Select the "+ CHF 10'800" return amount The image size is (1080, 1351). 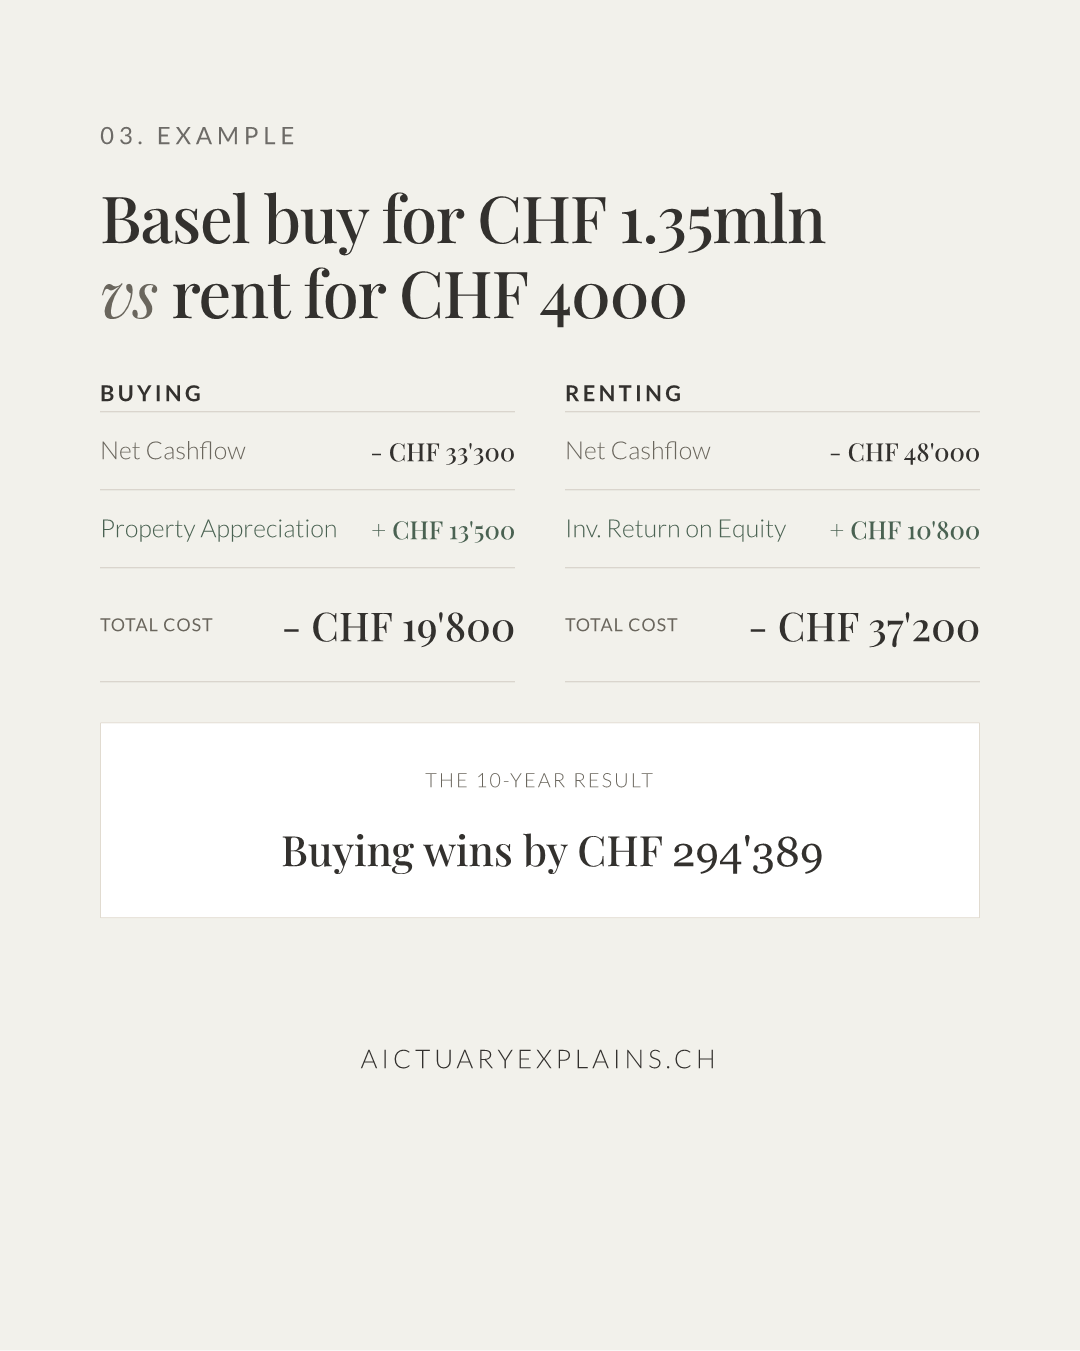tap(905, 531)
